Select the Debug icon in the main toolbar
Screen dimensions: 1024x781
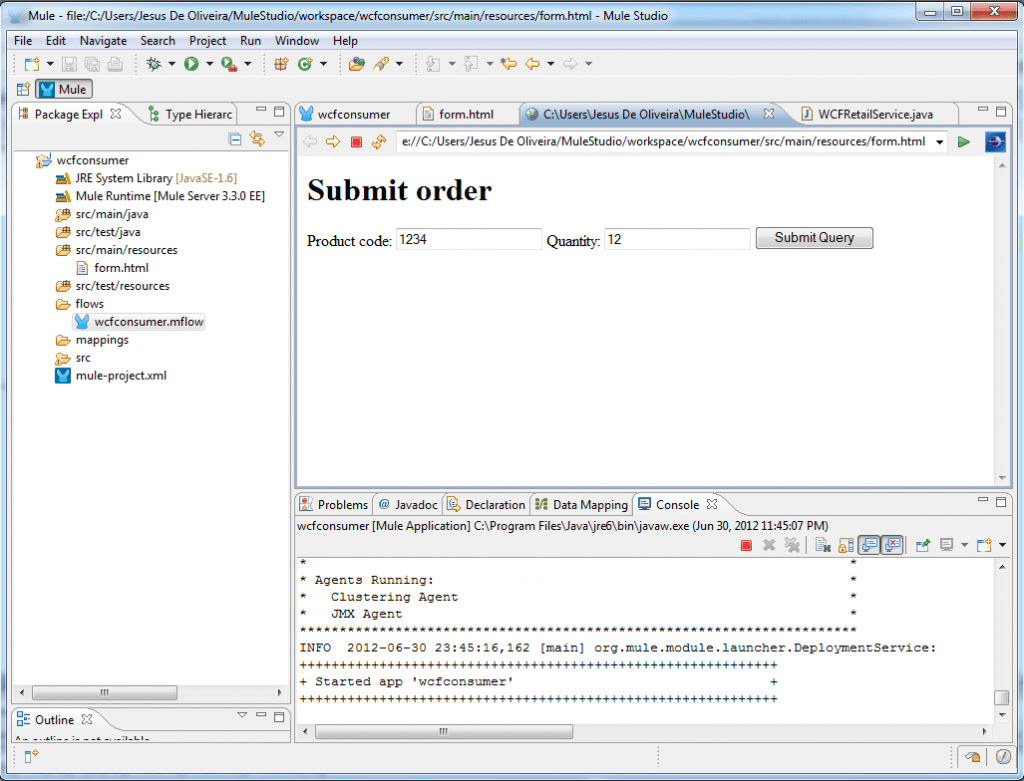click(x=152, y=61)
